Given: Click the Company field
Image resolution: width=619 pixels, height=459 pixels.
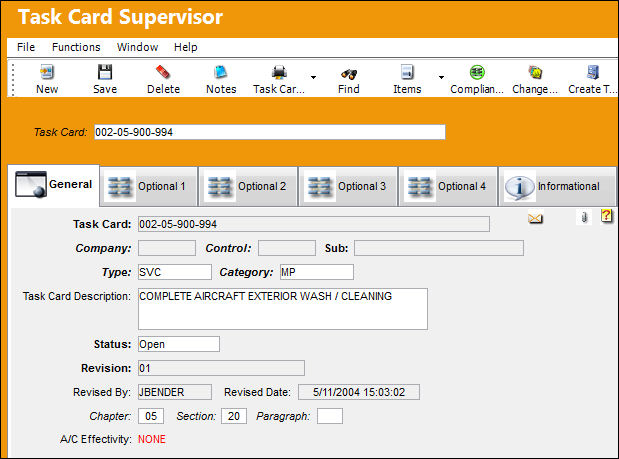Looking at the screenshot, I should point(167,248).
